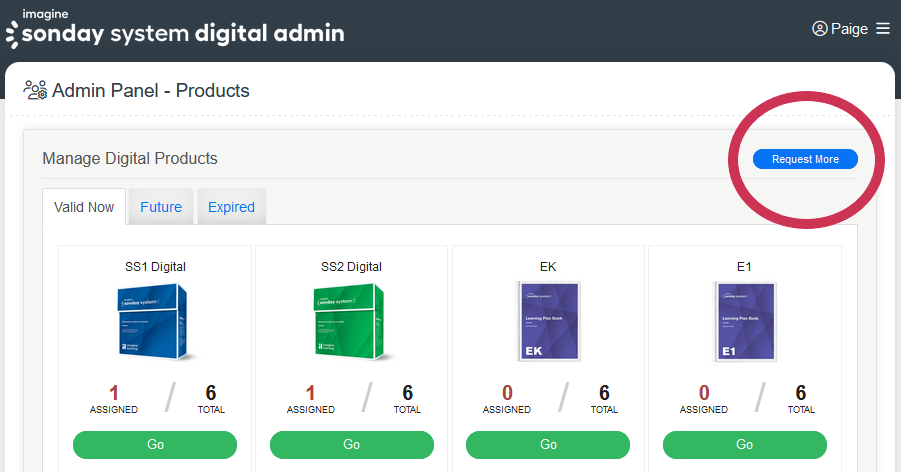Click the EK Learning Plan Book cover

tap(547, 321)
